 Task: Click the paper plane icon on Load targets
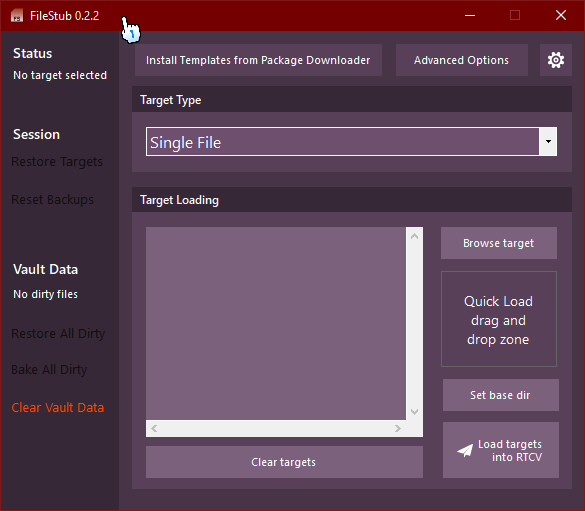(465, 450)
